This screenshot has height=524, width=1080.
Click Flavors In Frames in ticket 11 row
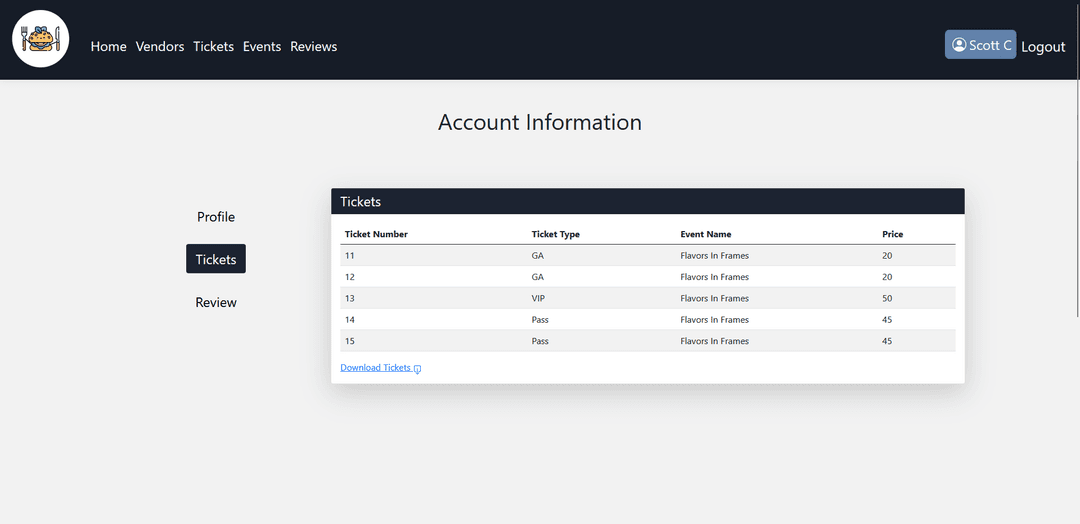point(714,255)
